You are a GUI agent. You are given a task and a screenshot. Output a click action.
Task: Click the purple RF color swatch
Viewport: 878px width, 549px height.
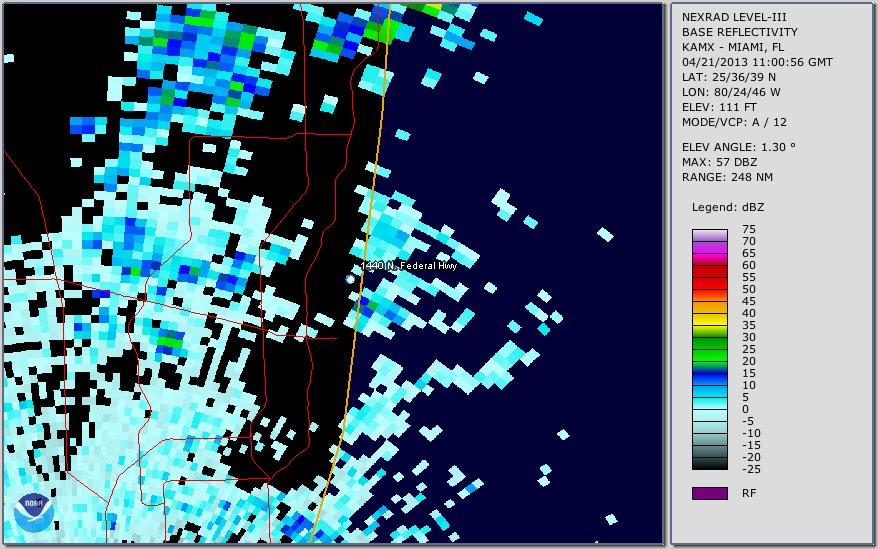tap(710, 493)
